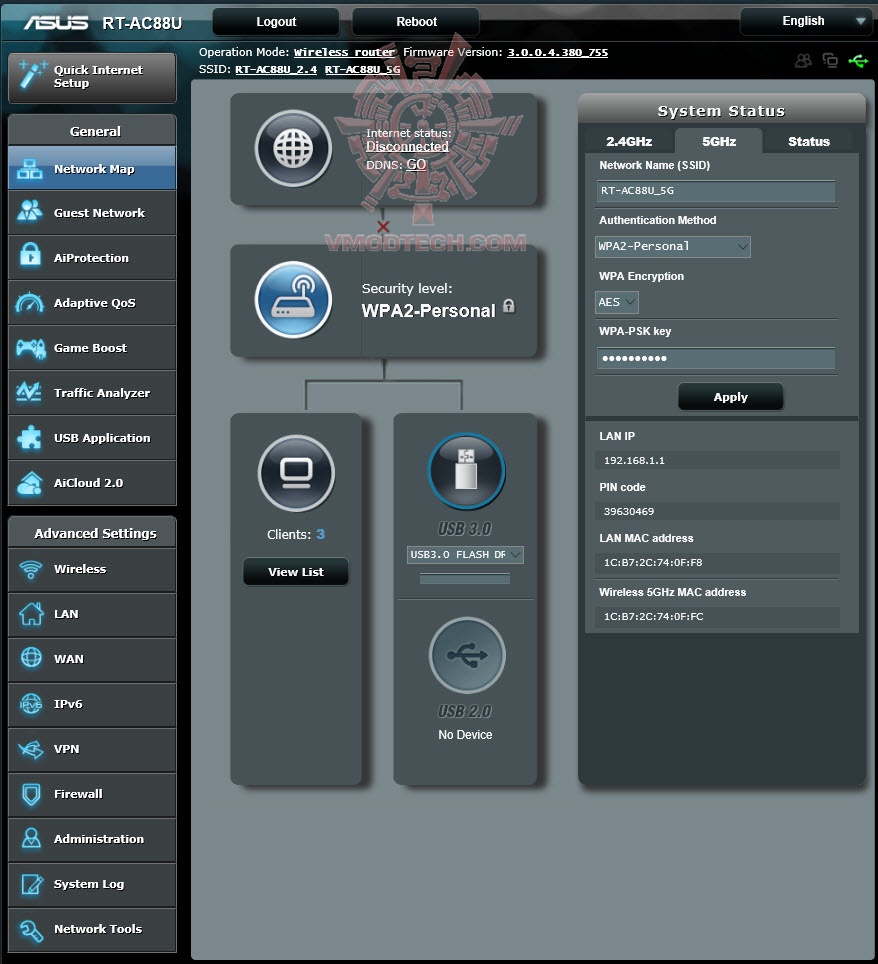
Task: Open the Administration menu item
Action: 92,839
